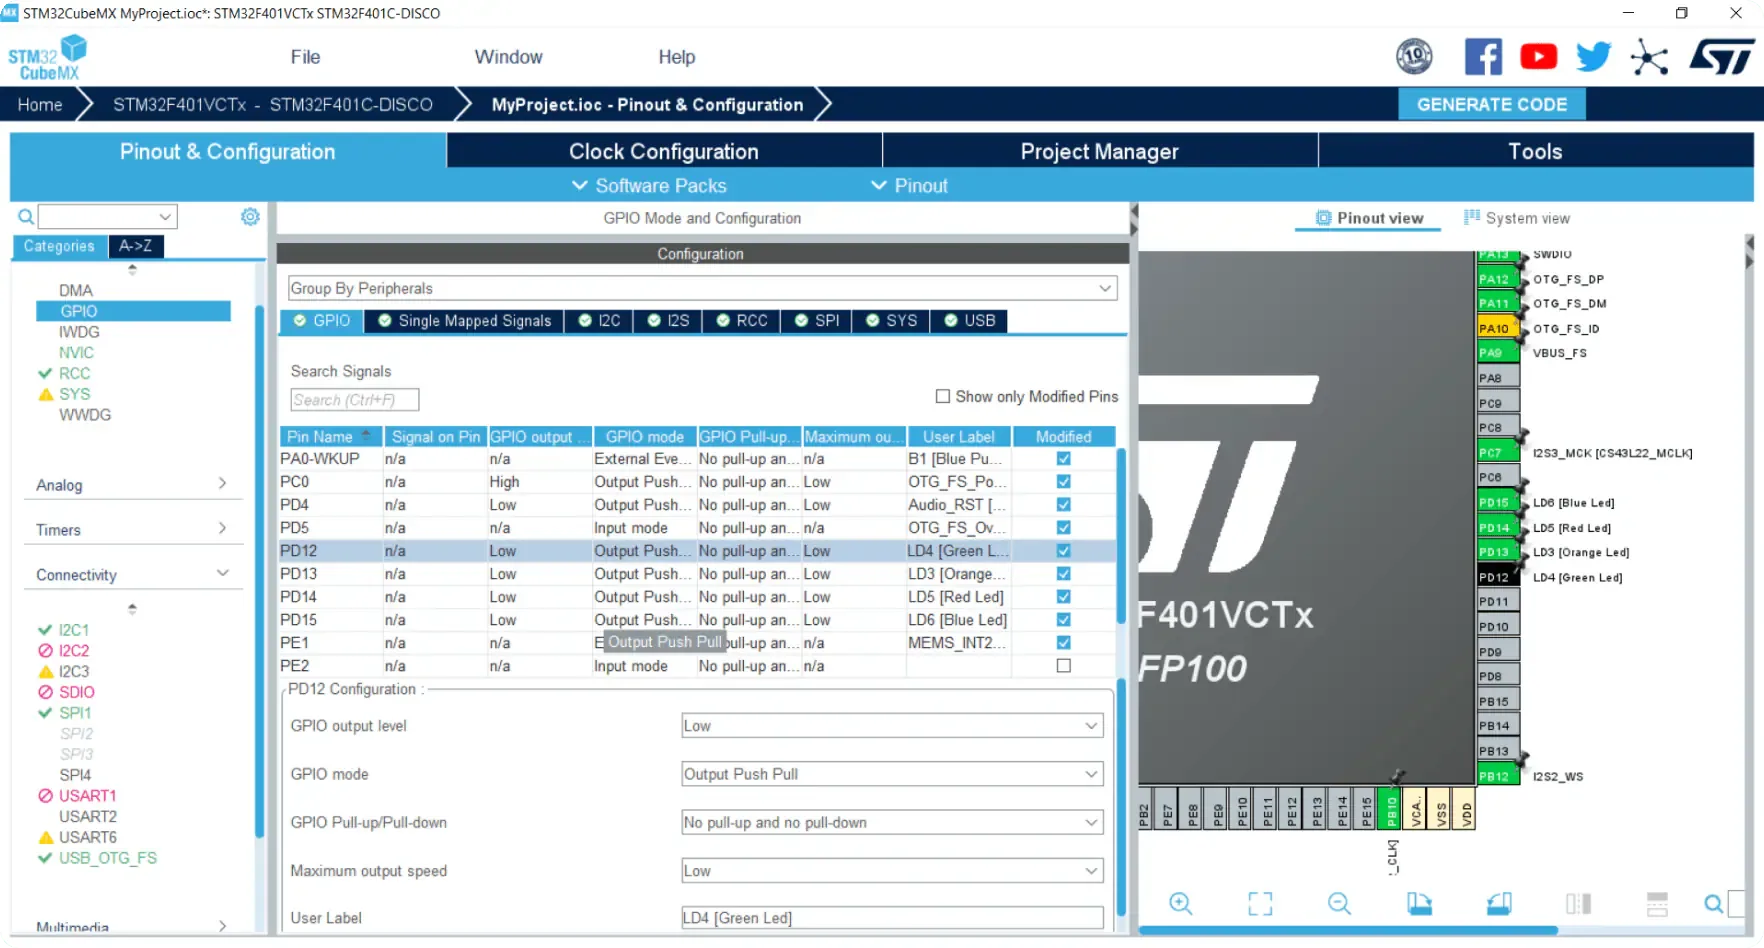Image resolution: width=1764 pixels, height=948 pixels.
Task: Open the ST Twitter icon
Action: click(x=1593, y=57)
